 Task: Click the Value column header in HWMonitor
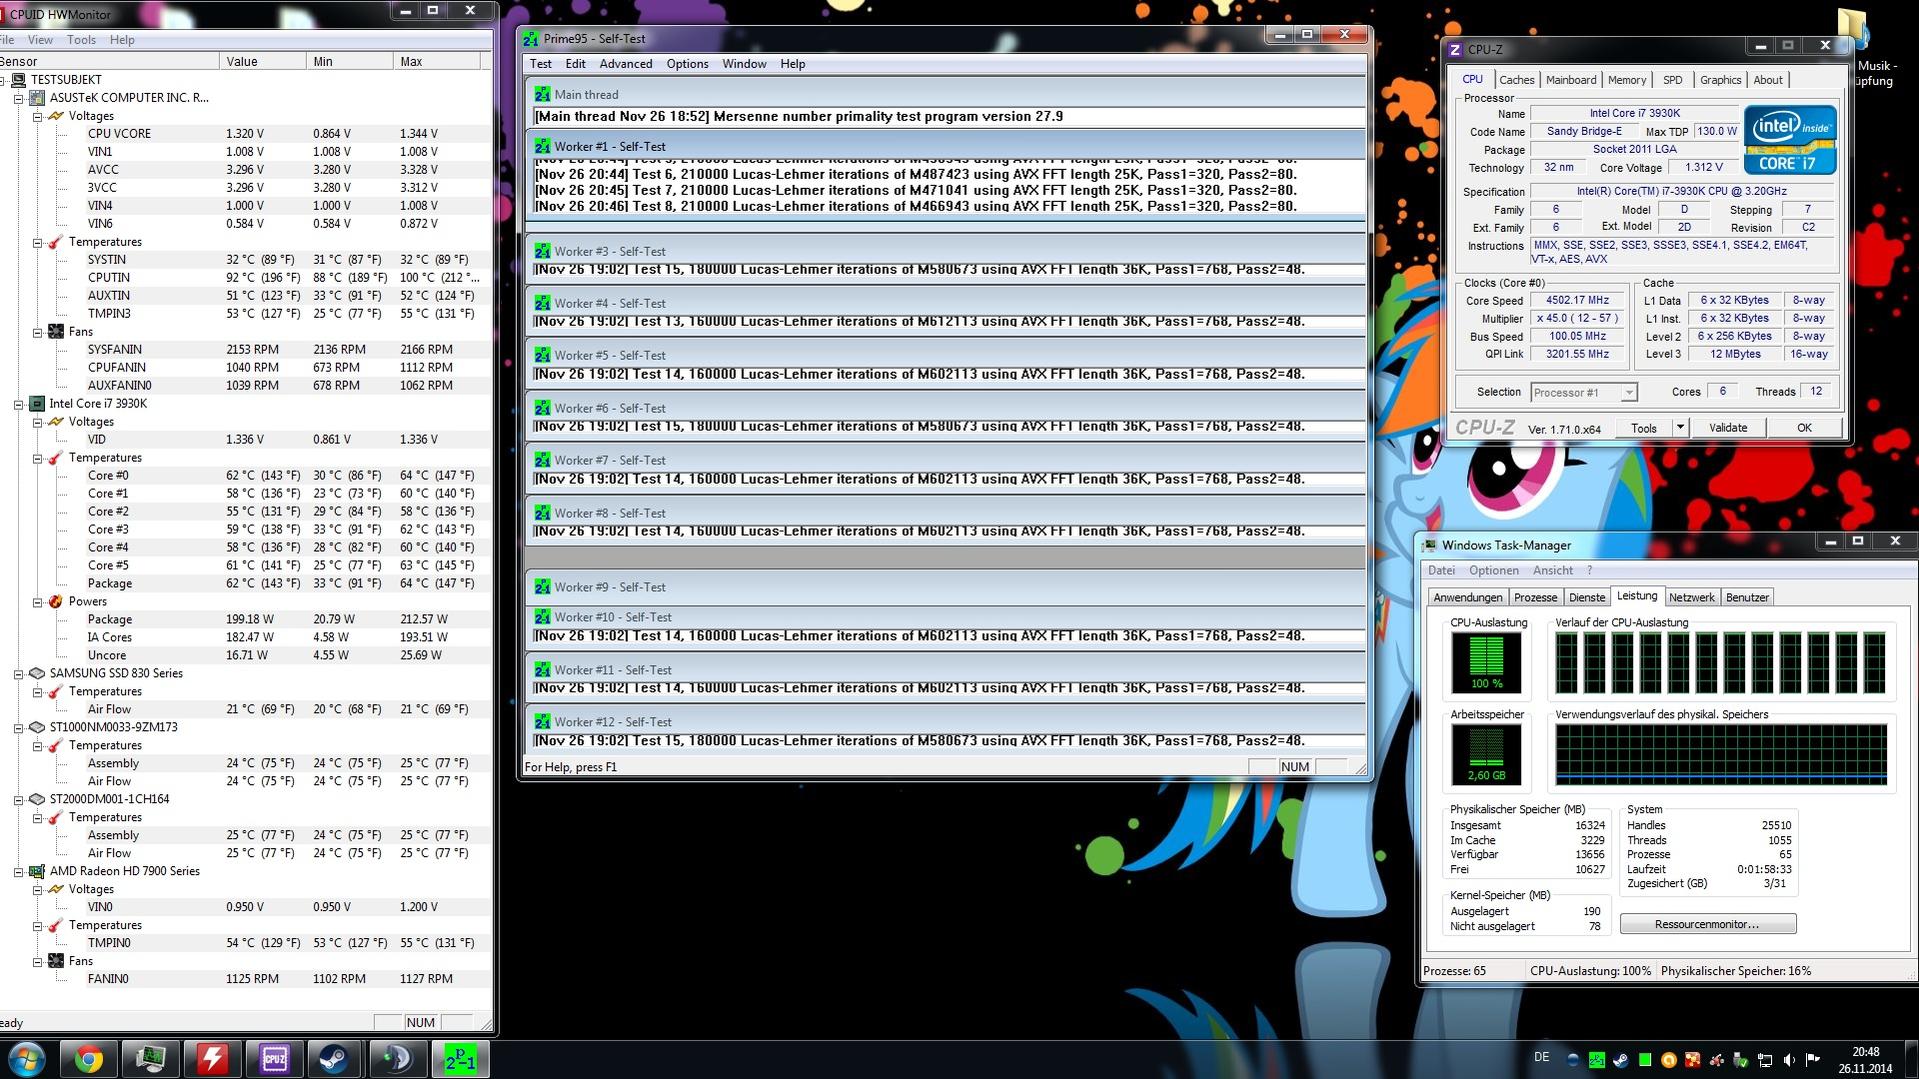pos(262,61)
